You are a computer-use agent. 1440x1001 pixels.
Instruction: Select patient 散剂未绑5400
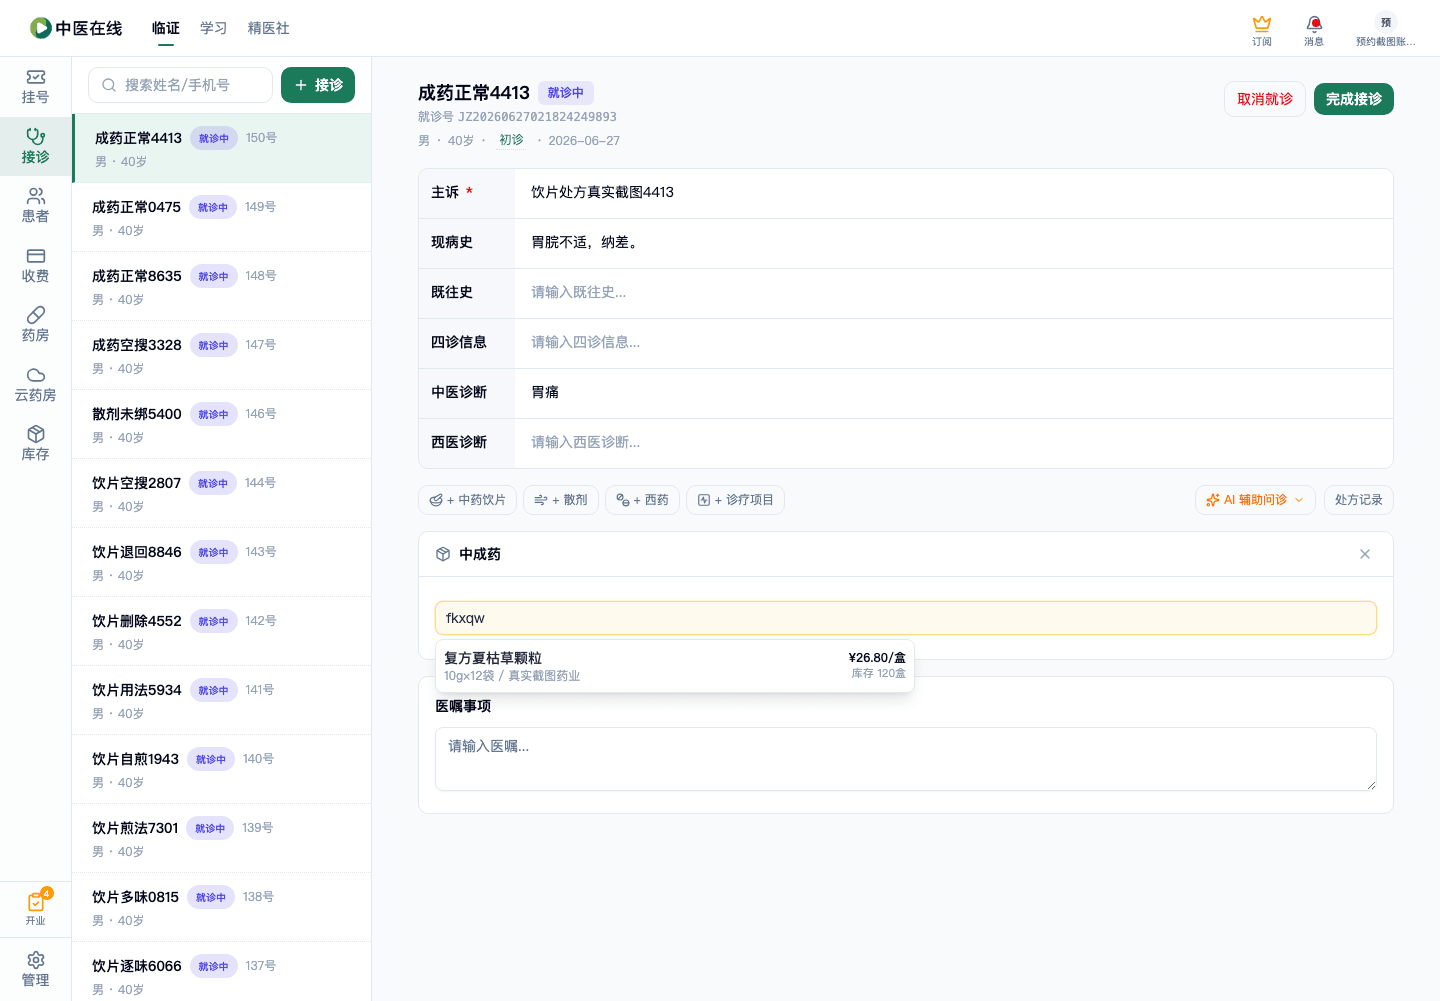coord(222,424)
